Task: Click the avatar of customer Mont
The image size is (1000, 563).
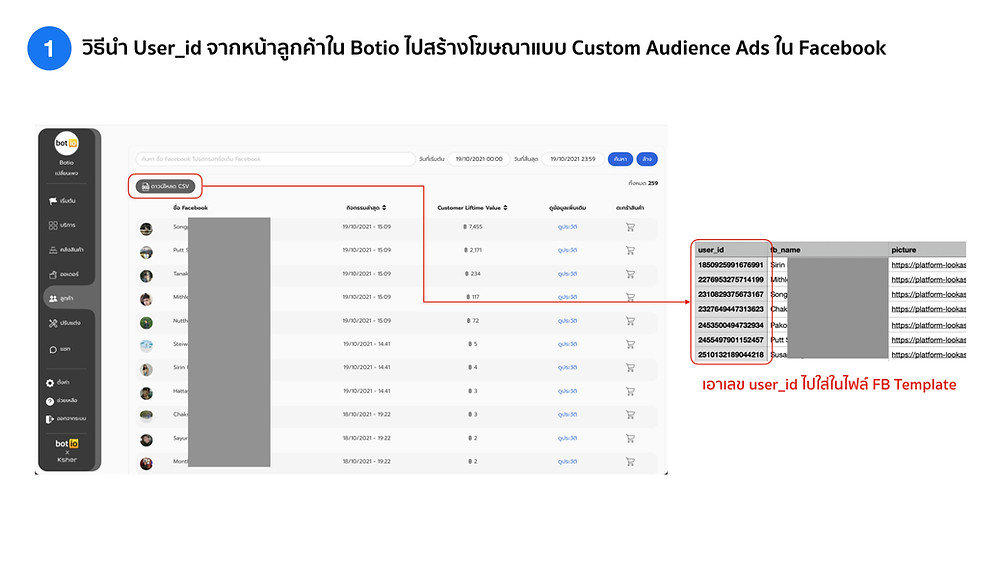Action: (146, 464)
